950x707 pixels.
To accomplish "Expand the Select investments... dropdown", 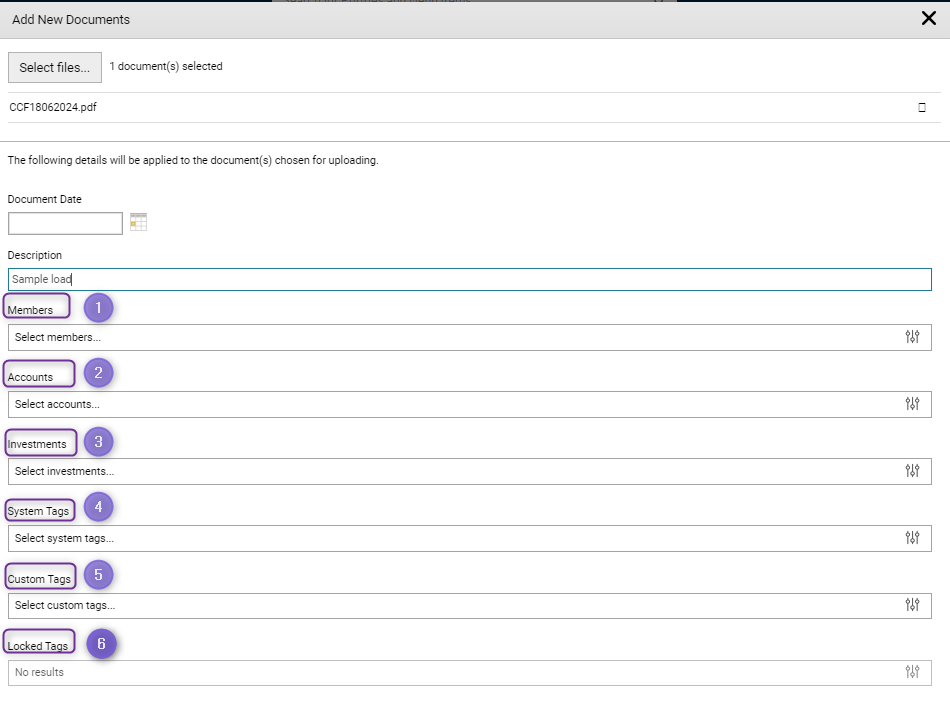I will (x=470, y=471).
